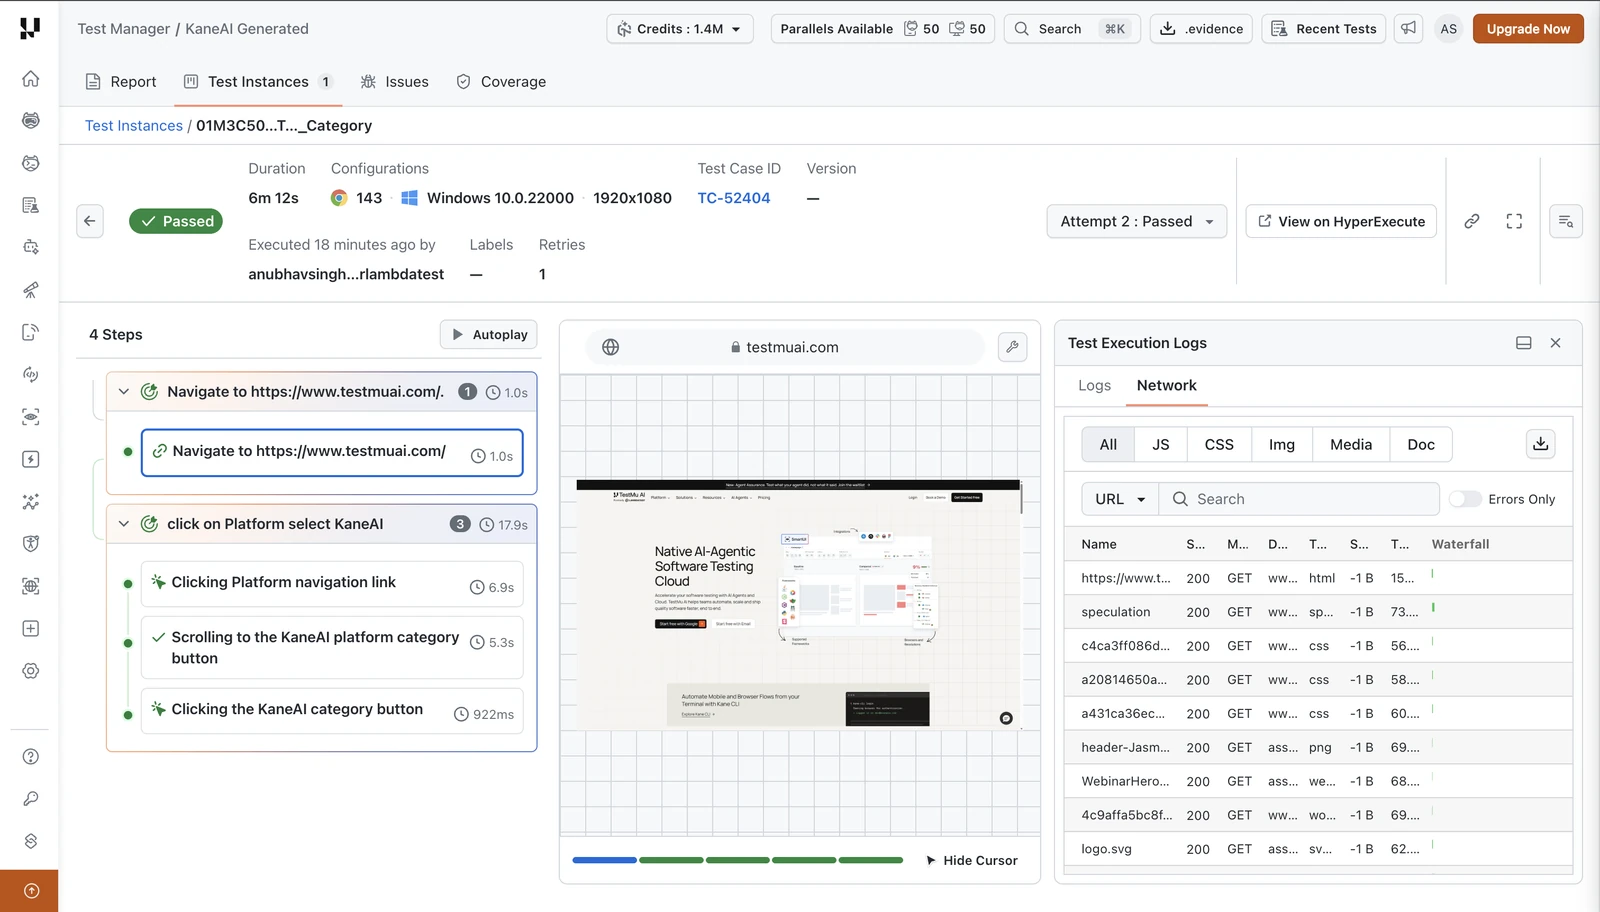Collapse the click on Platform select KaneAI step
Screen dimensions: 1600x912
[x=124, y=524]
